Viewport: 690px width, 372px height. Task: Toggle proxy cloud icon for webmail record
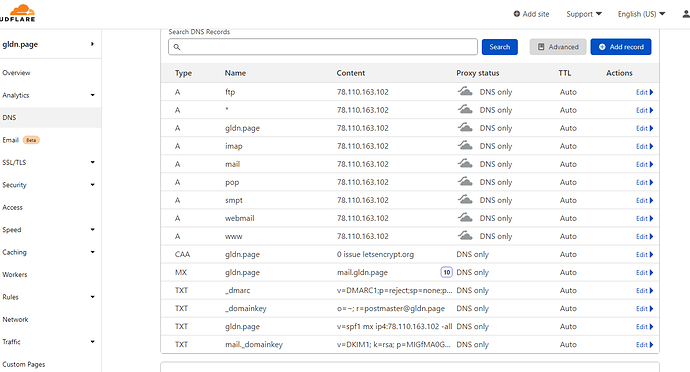point(465,218)
